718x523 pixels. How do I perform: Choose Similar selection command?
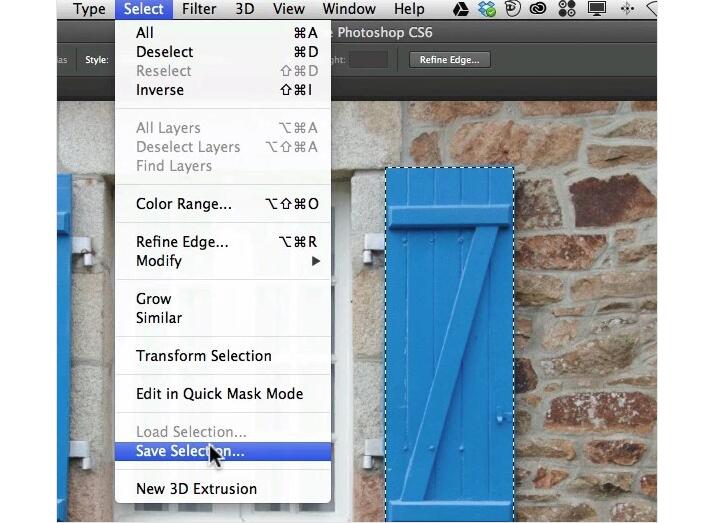pos(223,318)
